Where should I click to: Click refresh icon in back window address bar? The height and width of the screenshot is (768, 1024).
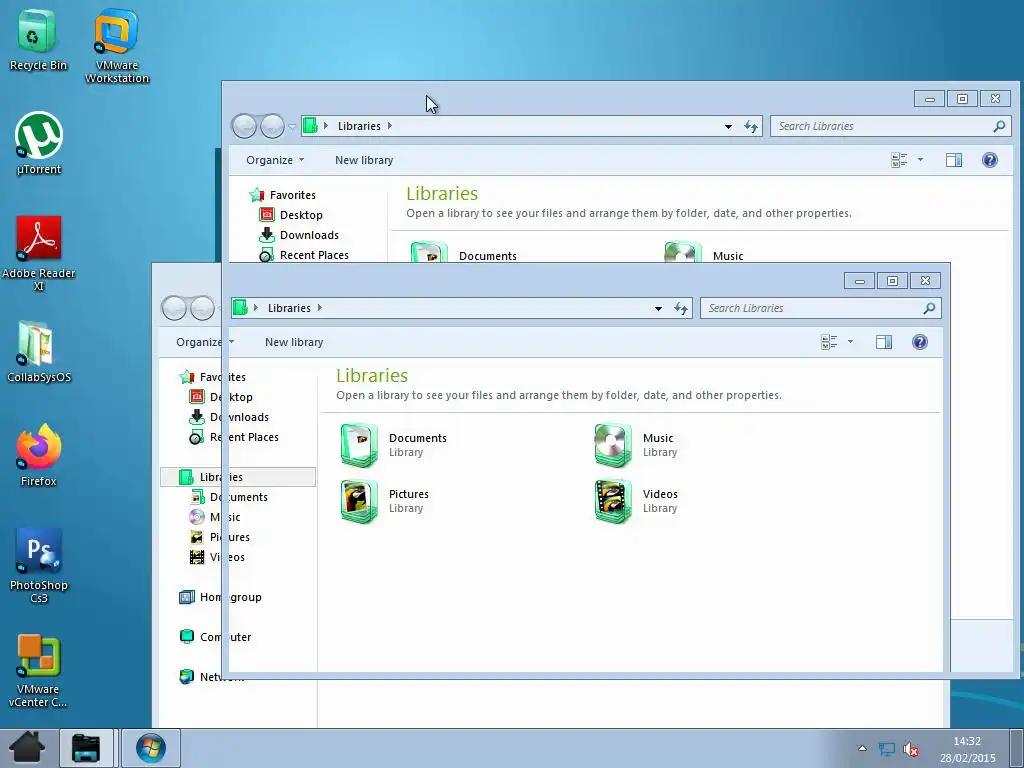(x=750, y=126)
